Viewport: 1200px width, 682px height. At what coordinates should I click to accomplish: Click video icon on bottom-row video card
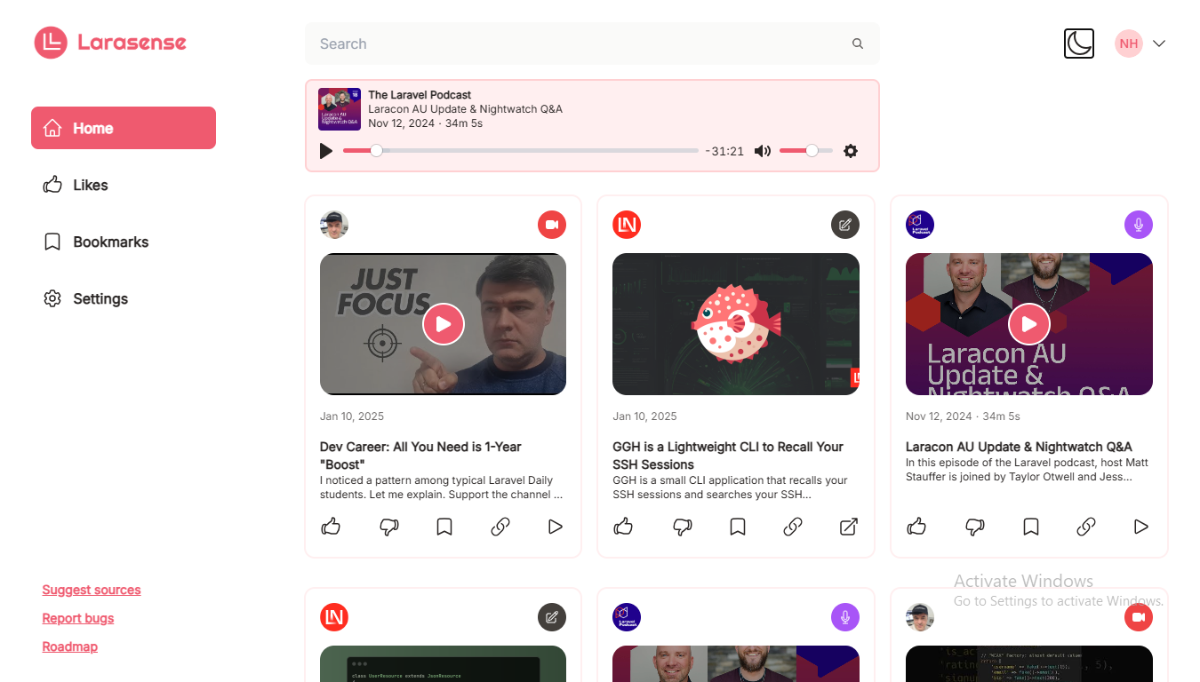[1138, 617]
